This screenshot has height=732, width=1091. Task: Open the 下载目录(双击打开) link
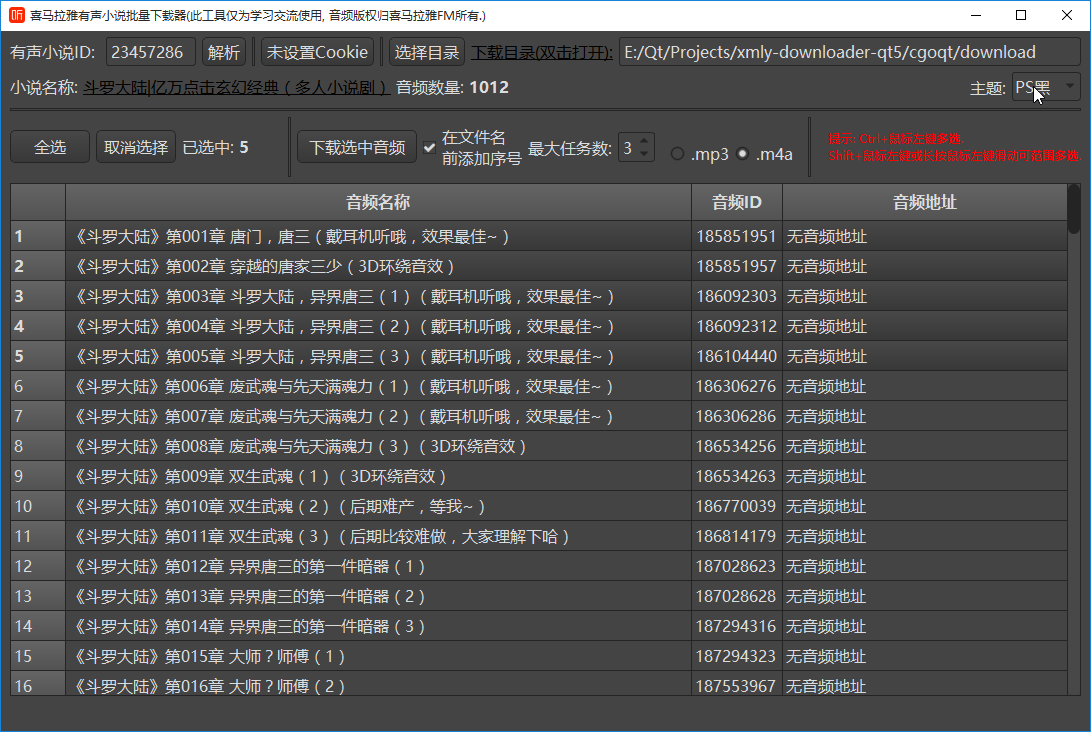click(542, 52)
